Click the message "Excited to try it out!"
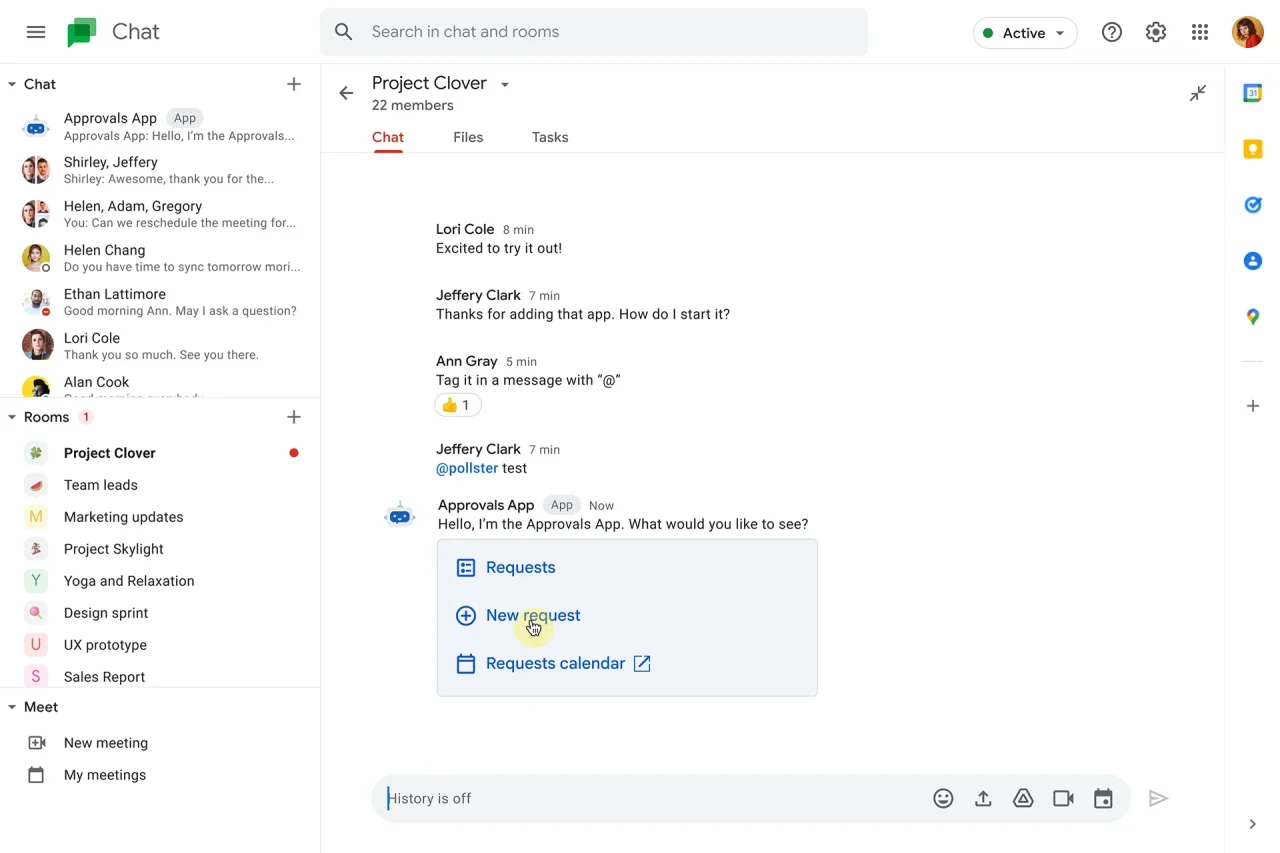The width and height of the screenshot is (1280, 853). click(499, 248)
